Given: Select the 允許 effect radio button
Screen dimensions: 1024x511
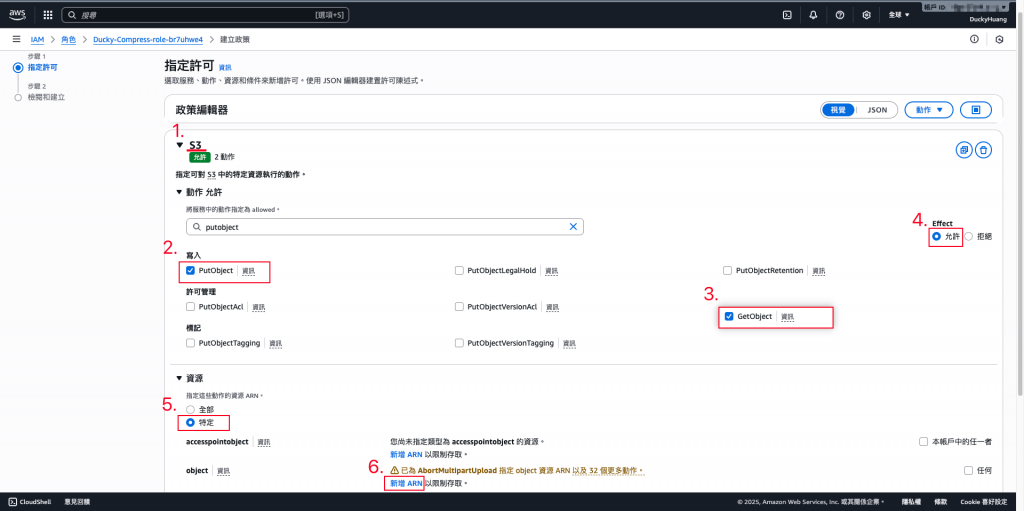Looking at the screenshot, I should point(937,237).
